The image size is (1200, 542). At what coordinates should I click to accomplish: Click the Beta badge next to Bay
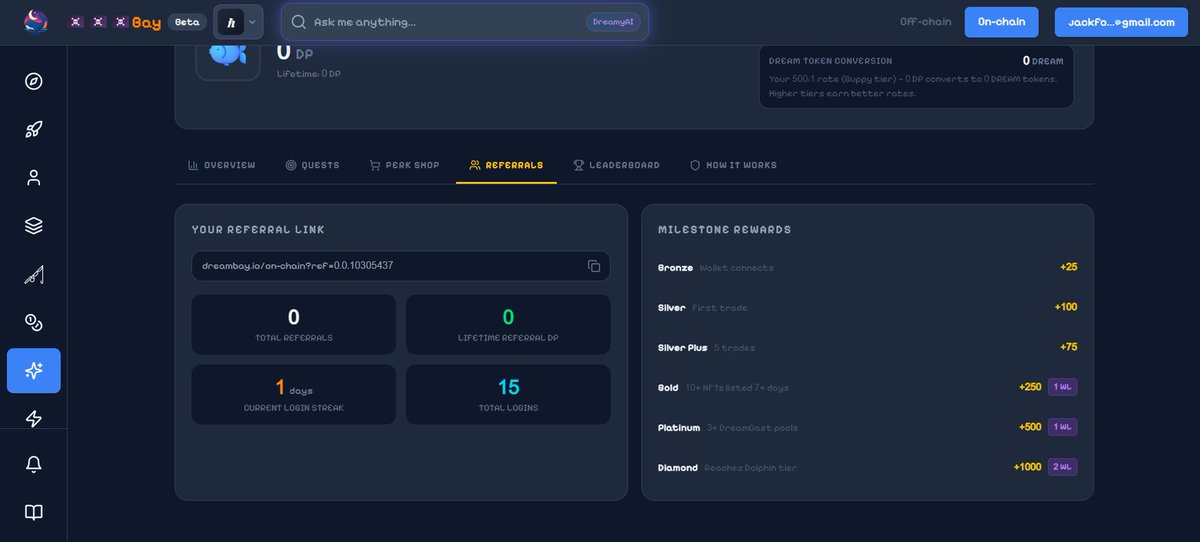(185, 22)
